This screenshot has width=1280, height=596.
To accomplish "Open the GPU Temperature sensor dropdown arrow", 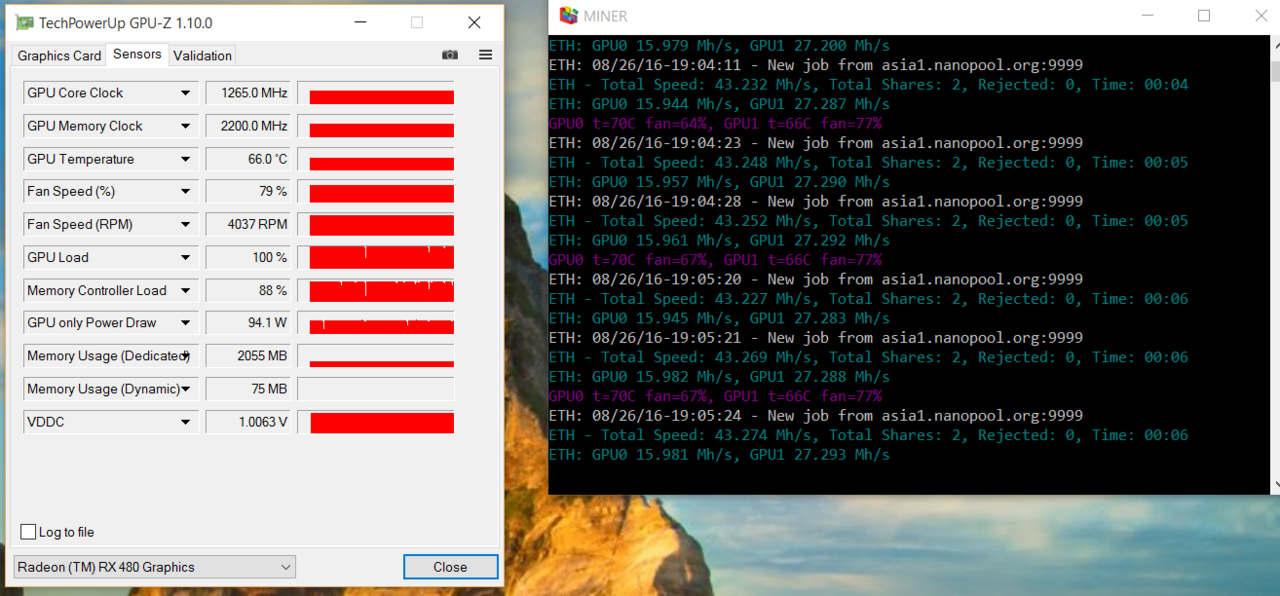I will 185,159.
